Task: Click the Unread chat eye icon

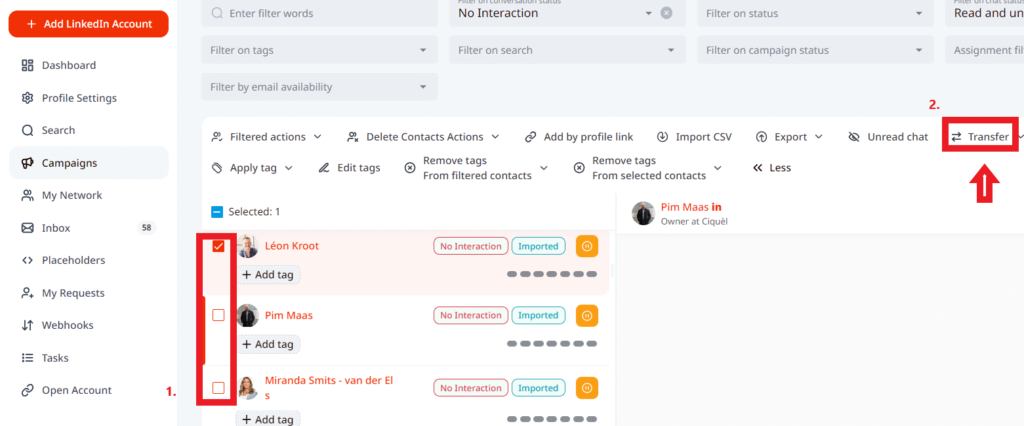Action: [x=854, y=137]
